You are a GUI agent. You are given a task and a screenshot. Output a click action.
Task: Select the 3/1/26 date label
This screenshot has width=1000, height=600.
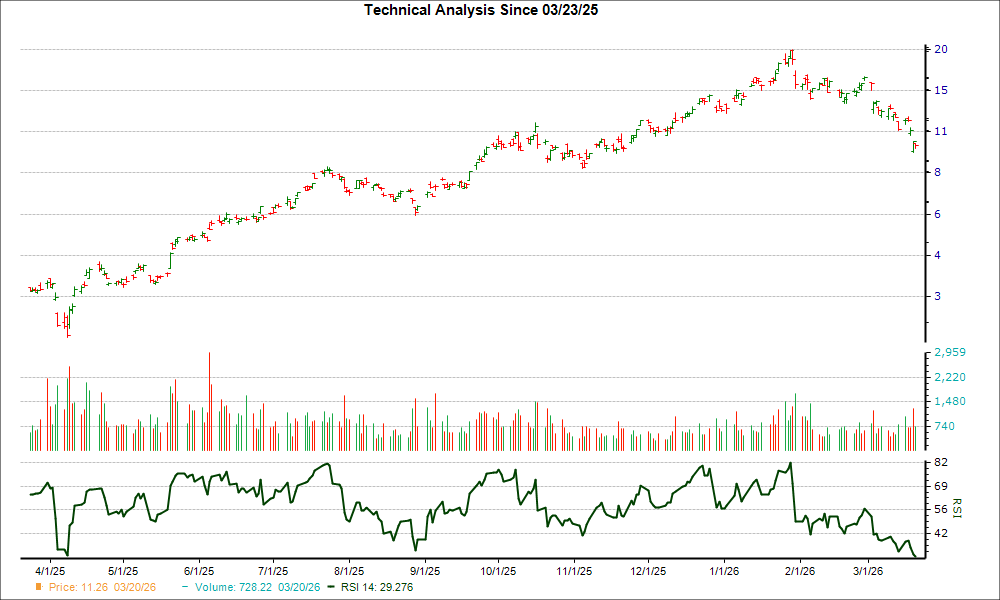[x=867, y=571]
